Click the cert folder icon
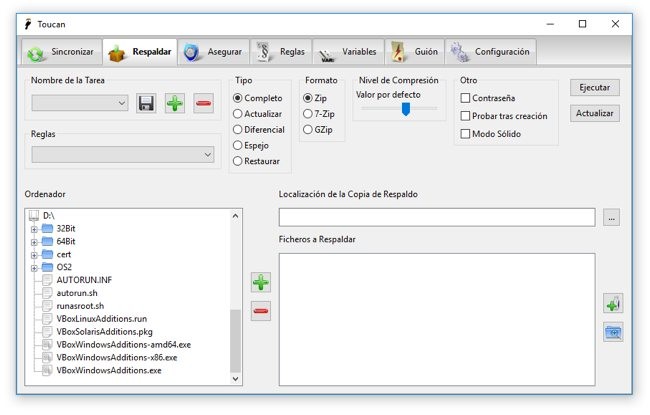Image resolution: width=650 pixels, height=415 pixels. (48, 254)
